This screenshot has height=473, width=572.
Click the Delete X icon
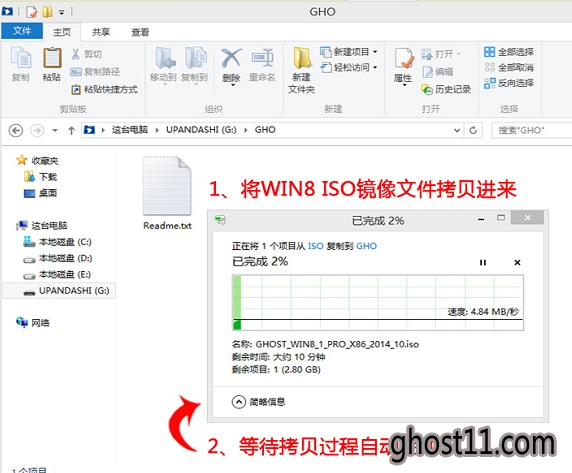pyautogui.click(x=231, y=58)
